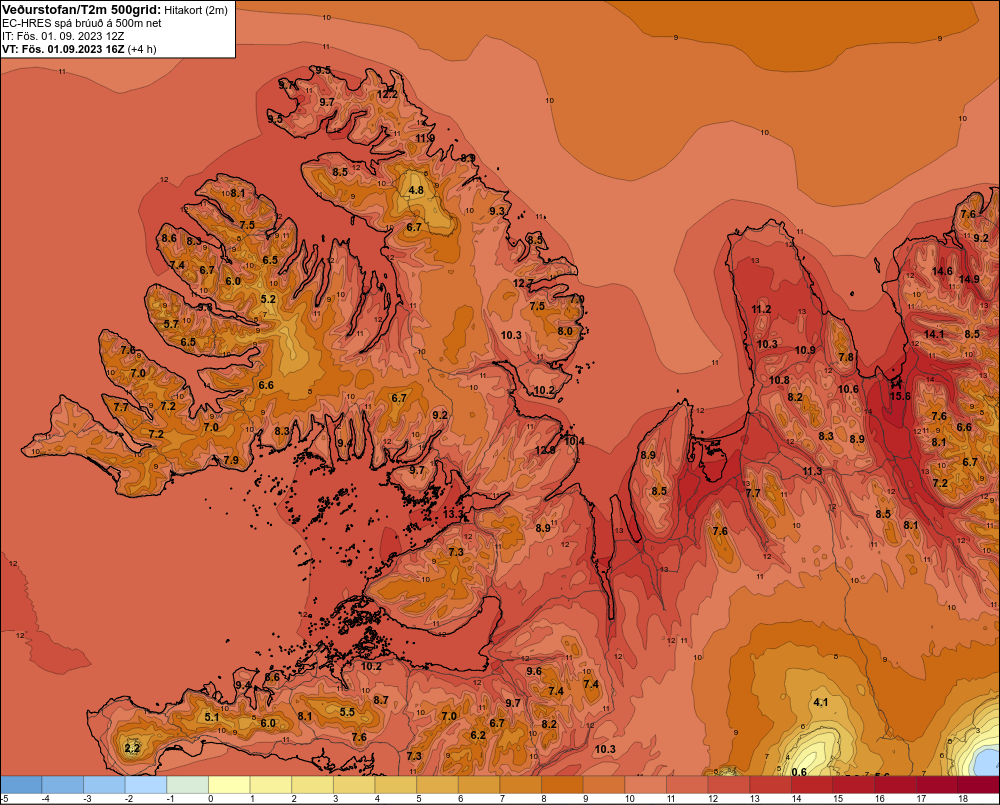Click the 0.6 temperature value
The image size is (1000, 805).
pyautogui.click(x=798, y=772)
